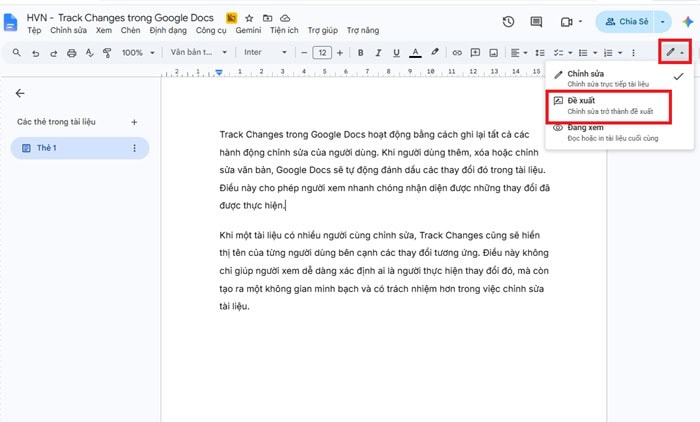700x422 pixels.
Task: Add a new document tab with plus
Action: [x=134, y=122]
